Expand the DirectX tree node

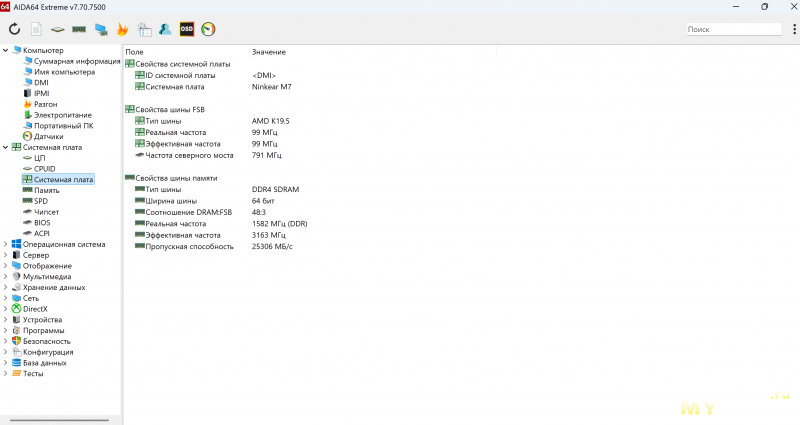tap(6, 309)
